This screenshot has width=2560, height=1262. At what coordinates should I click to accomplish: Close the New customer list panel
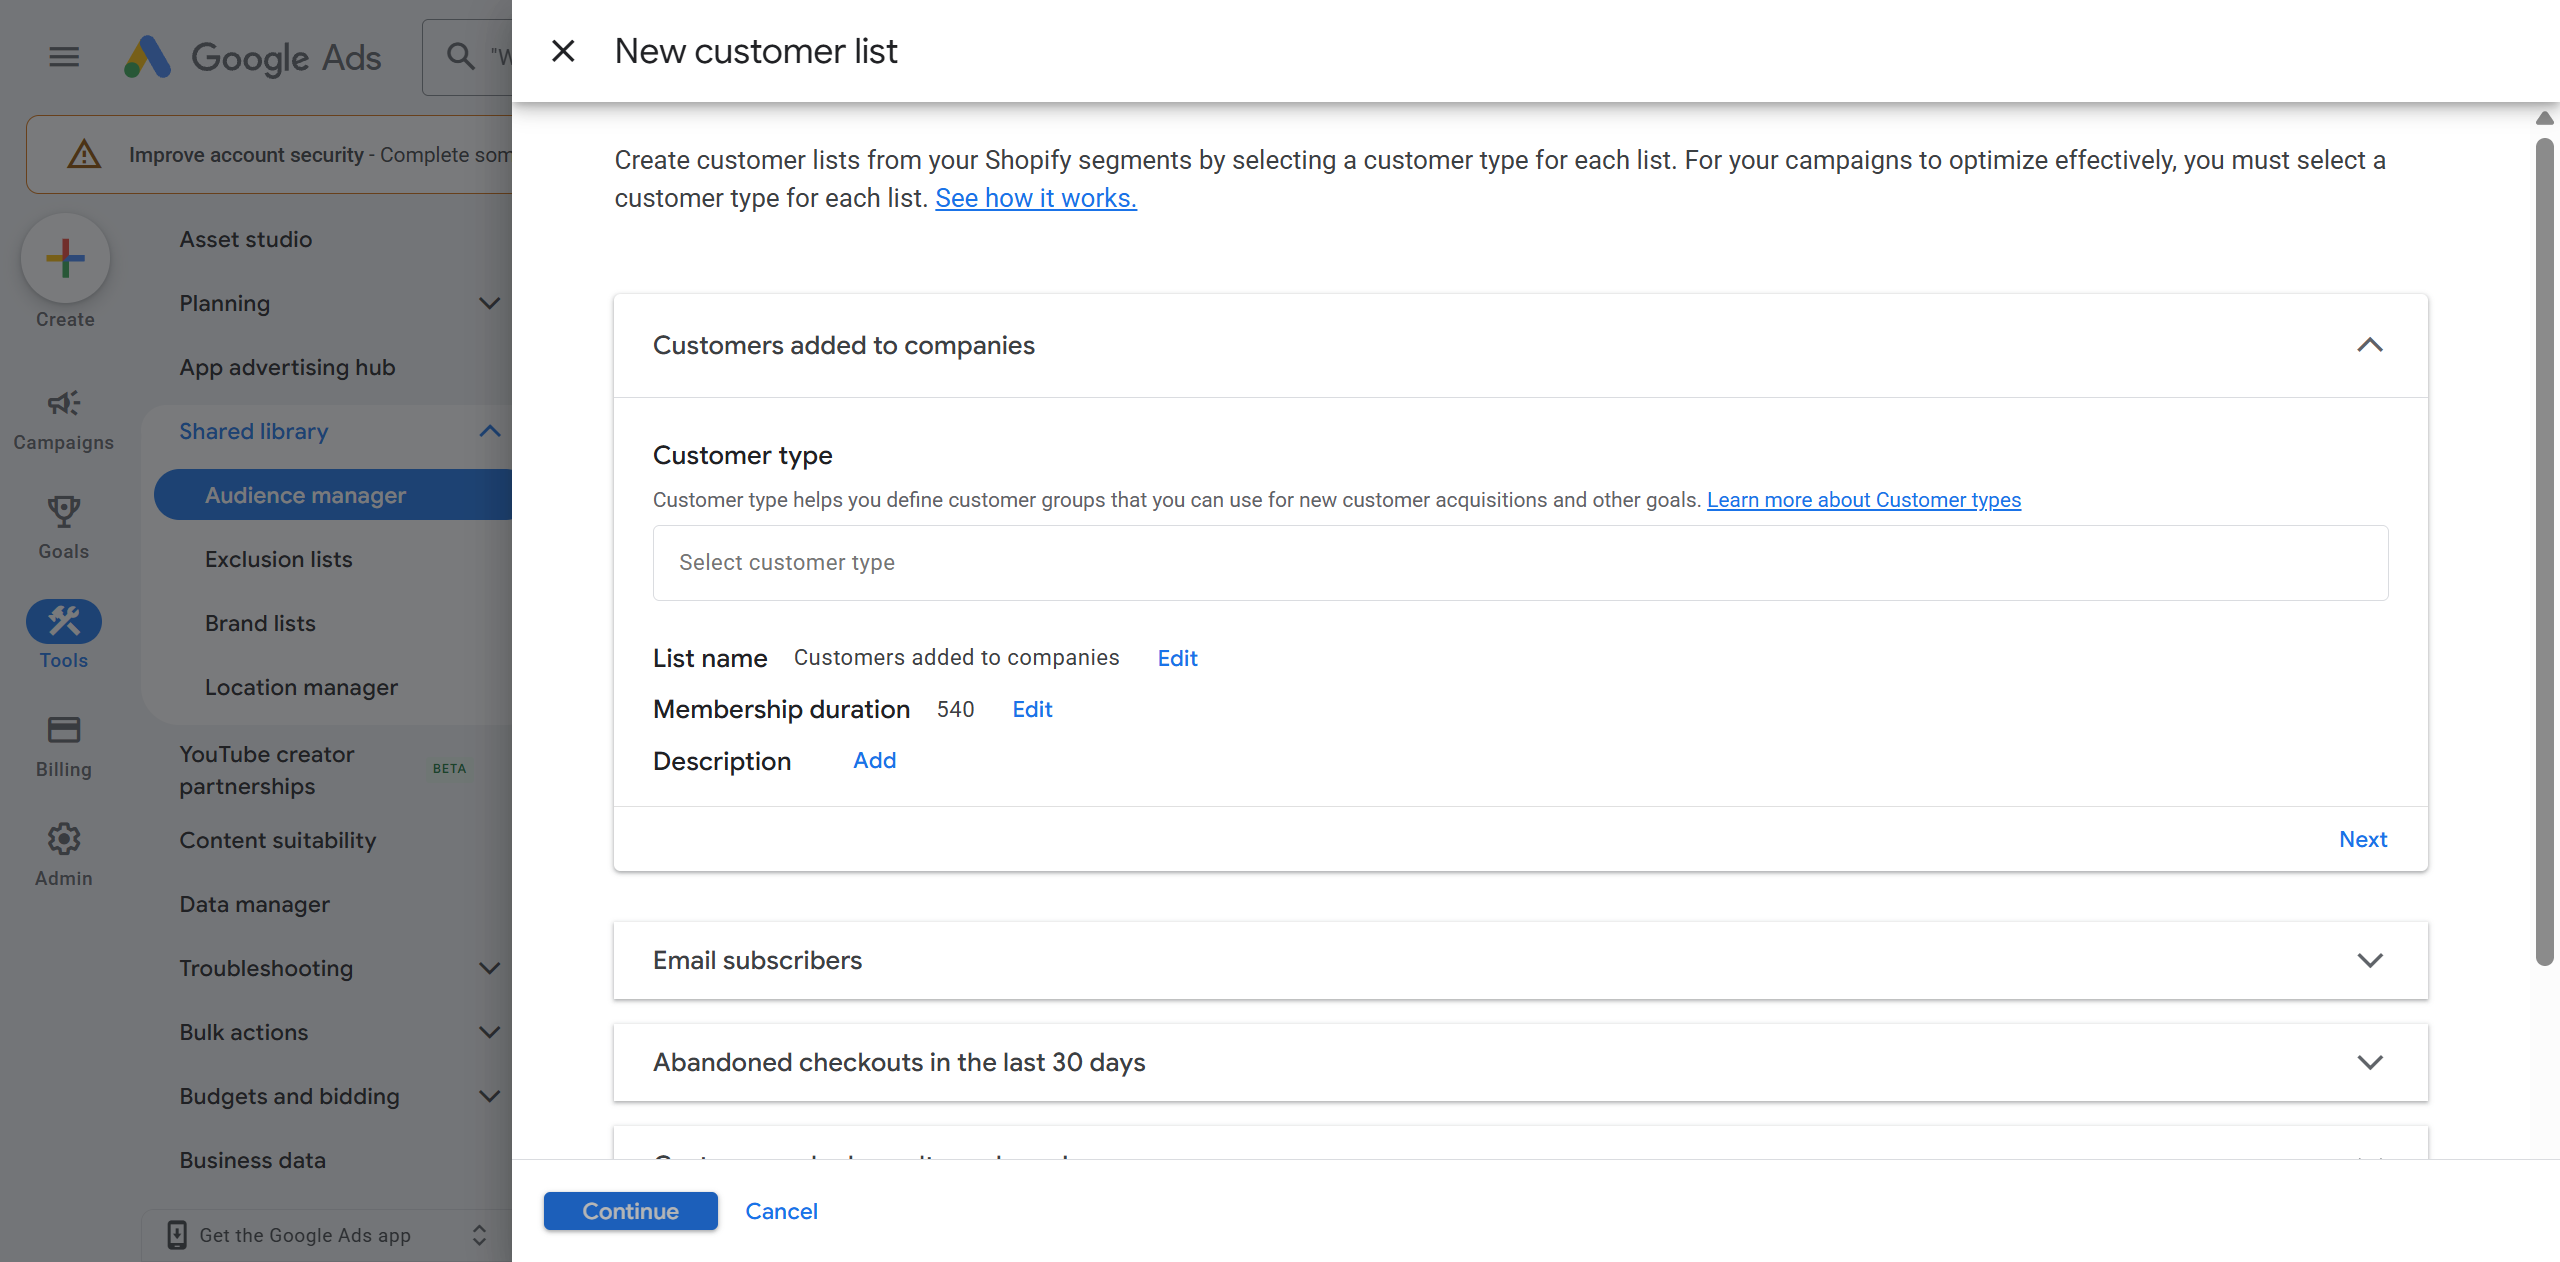(563, 51)
